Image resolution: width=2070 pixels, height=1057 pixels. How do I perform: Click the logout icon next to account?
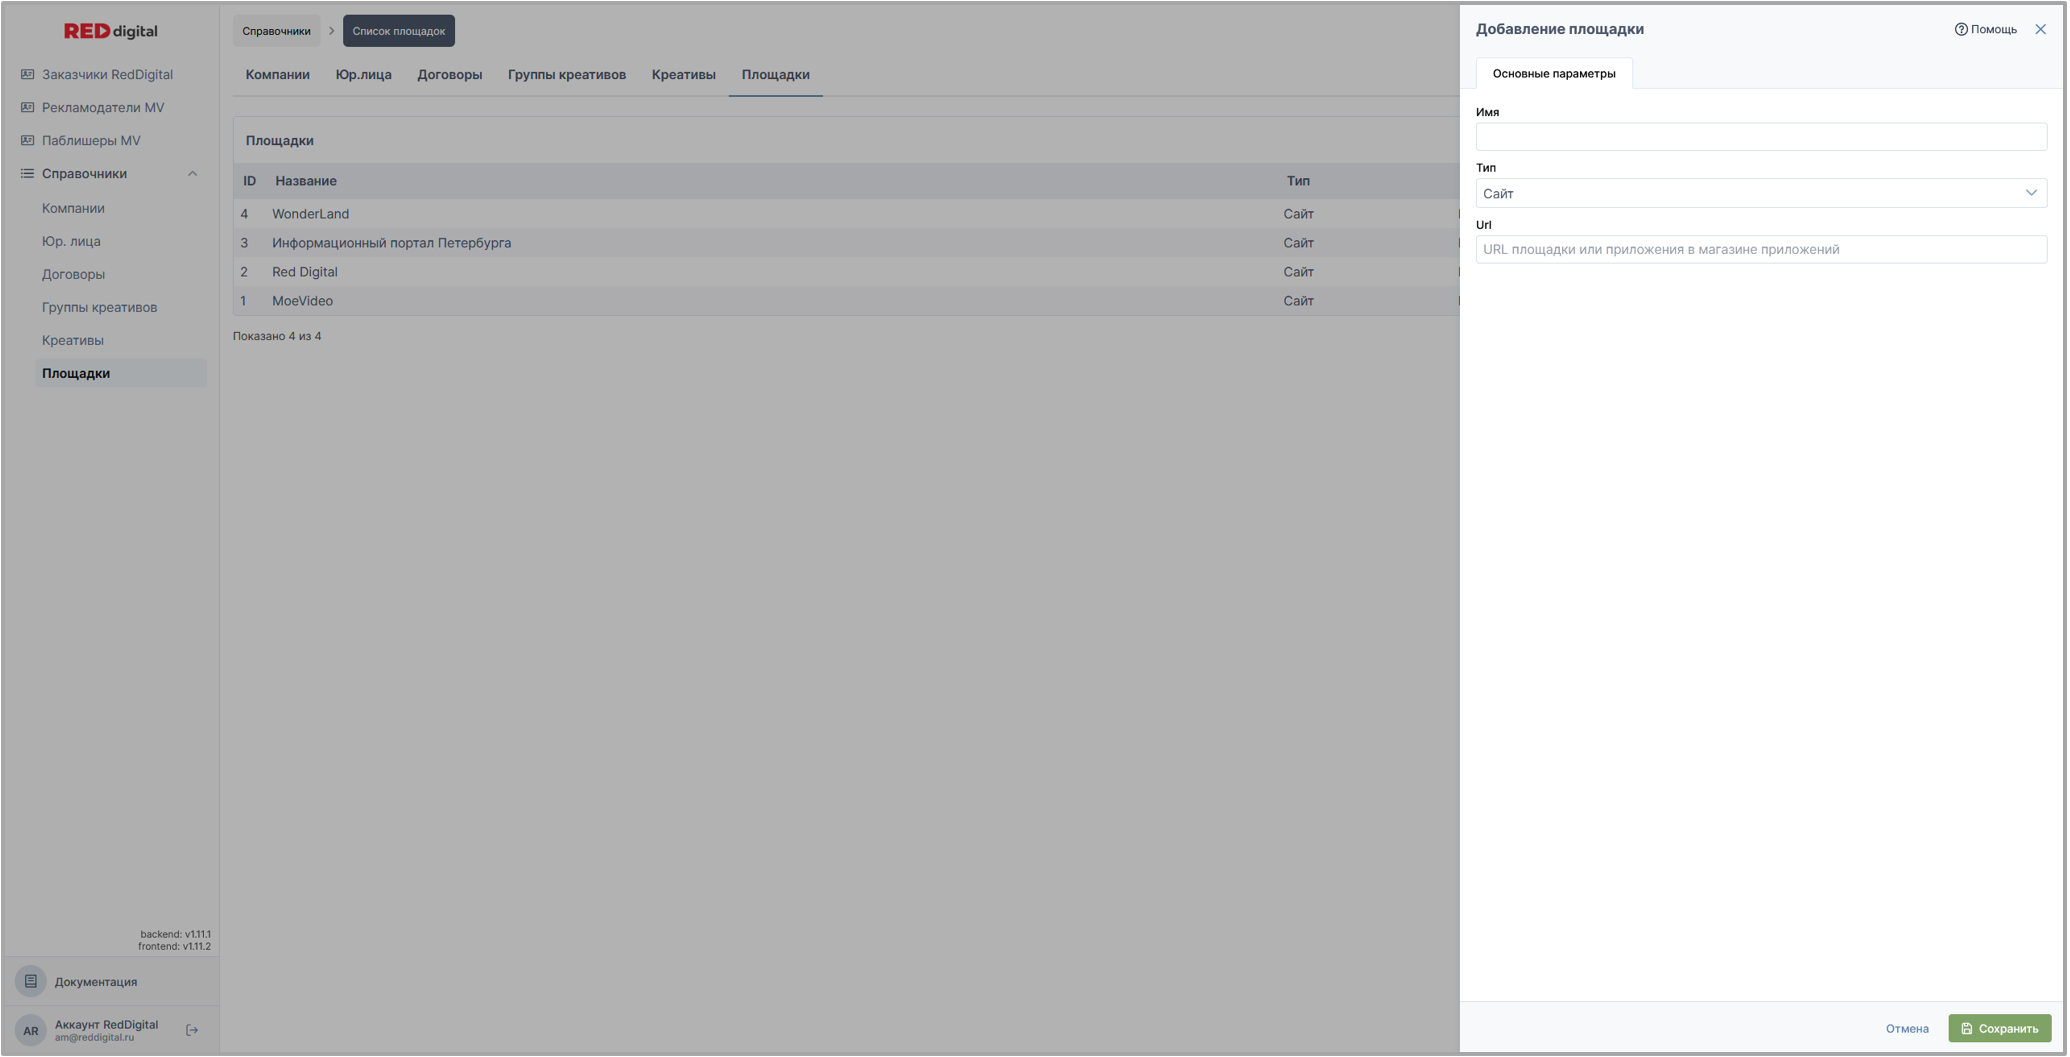192,1030
